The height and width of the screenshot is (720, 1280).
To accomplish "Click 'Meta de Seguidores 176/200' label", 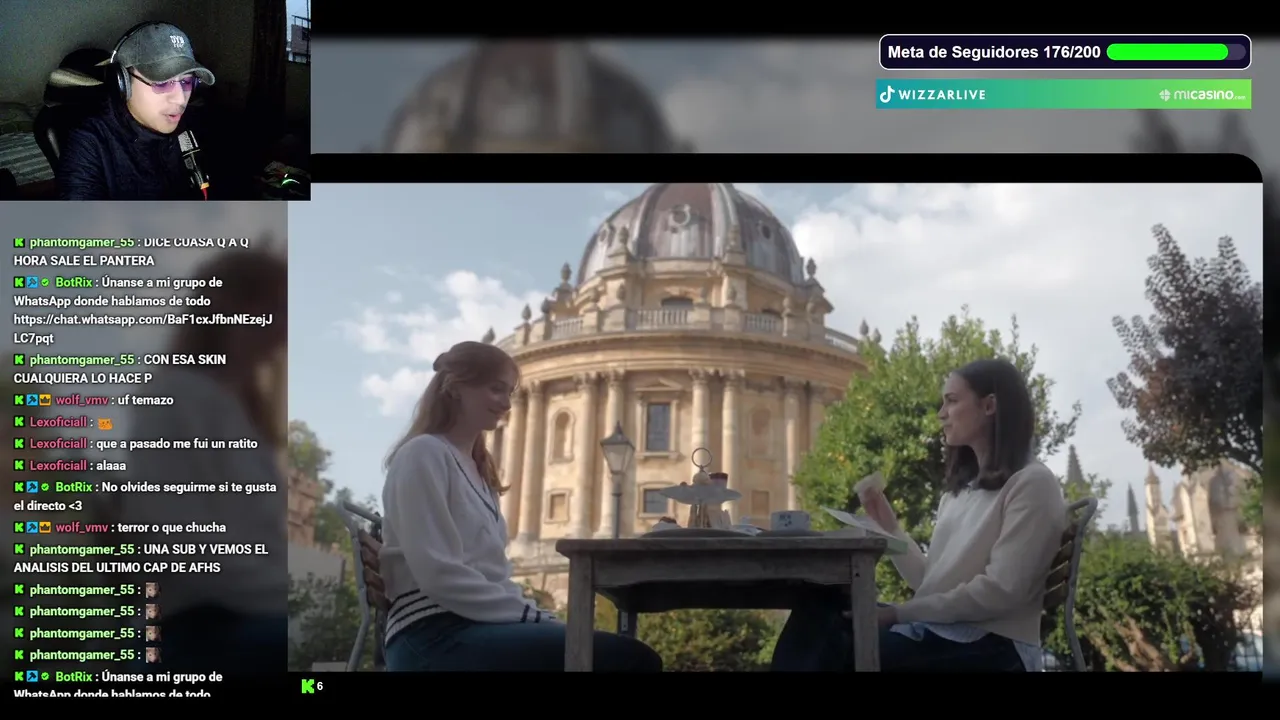I will (994, 52).
